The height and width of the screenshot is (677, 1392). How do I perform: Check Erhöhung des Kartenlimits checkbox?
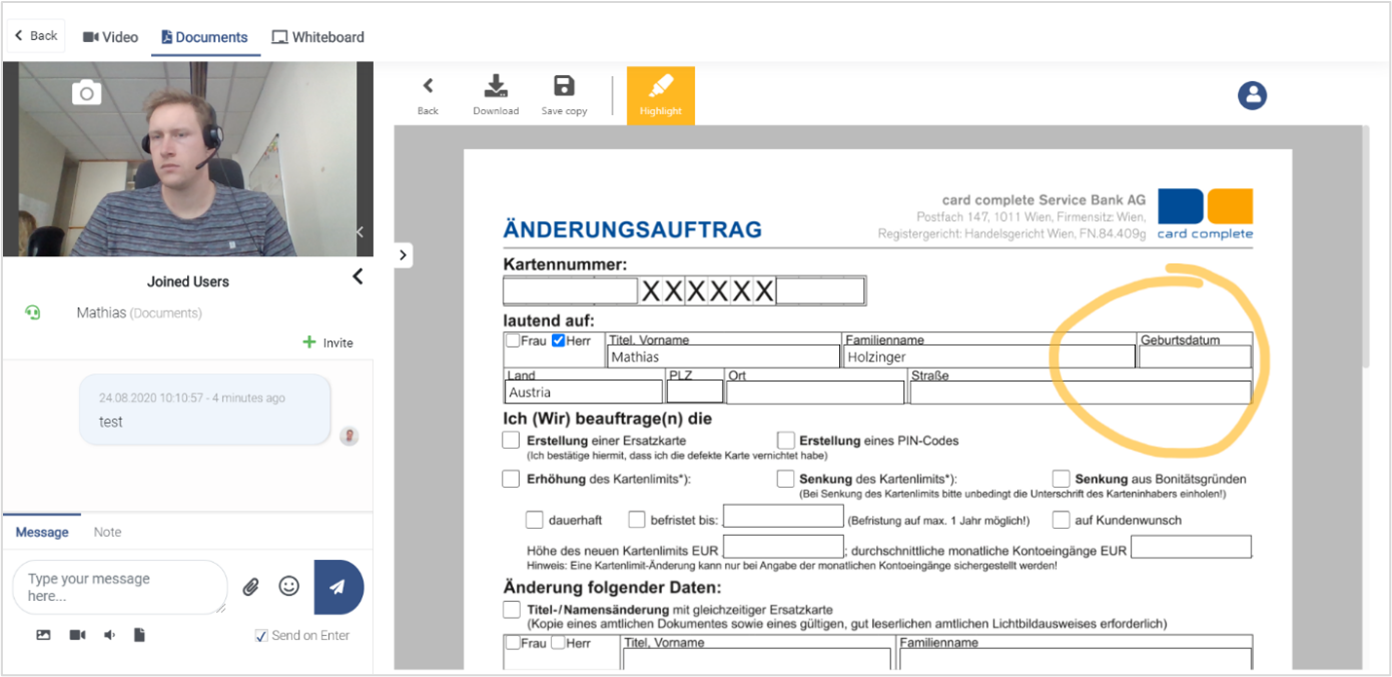point(511,479)
